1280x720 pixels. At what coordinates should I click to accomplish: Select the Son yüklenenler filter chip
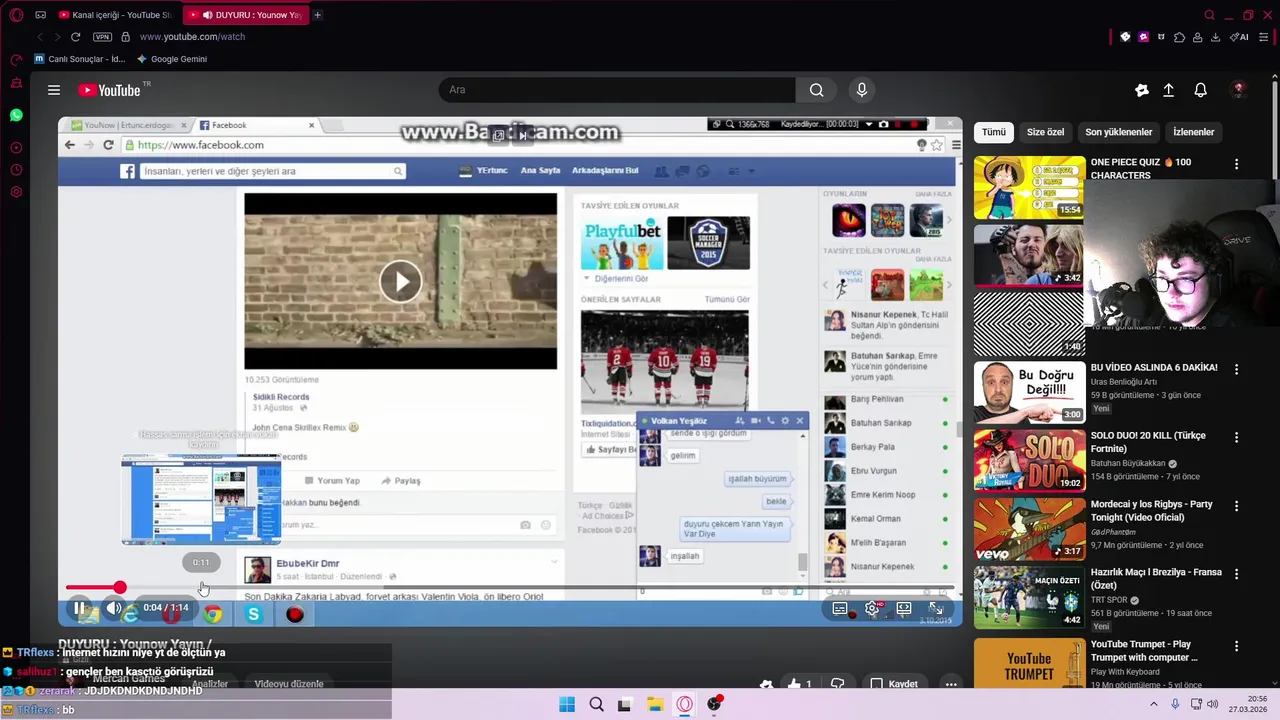pyautogui.click(x=1118, y=132)
